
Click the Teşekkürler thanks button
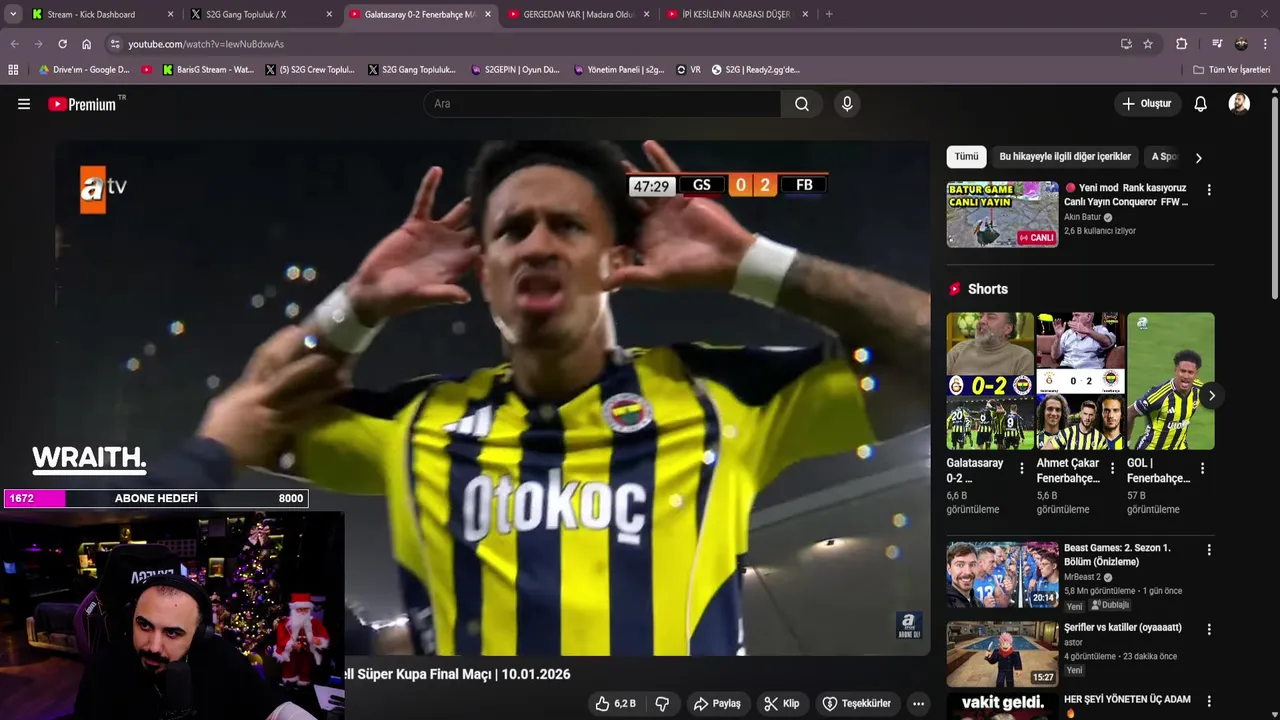[857, 704]
